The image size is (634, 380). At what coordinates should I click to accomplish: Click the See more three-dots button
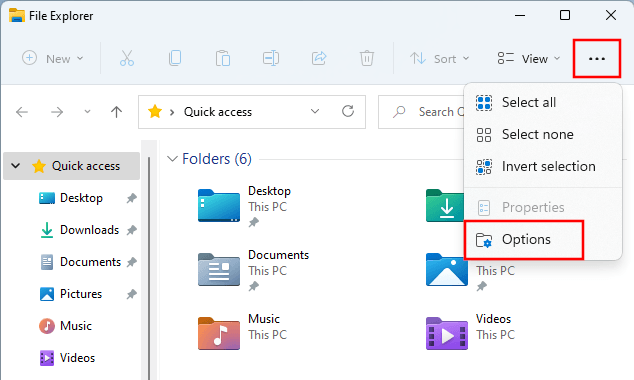coord(597,59)
